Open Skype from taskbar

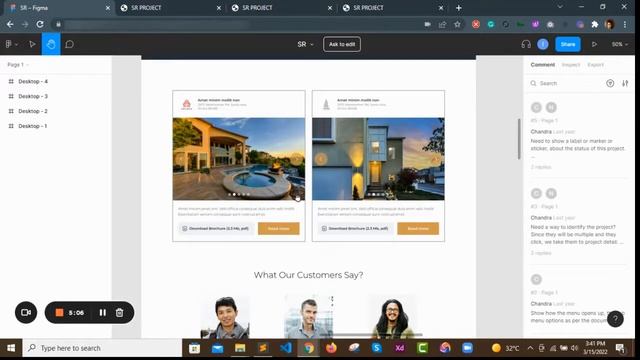click(376, 348)
